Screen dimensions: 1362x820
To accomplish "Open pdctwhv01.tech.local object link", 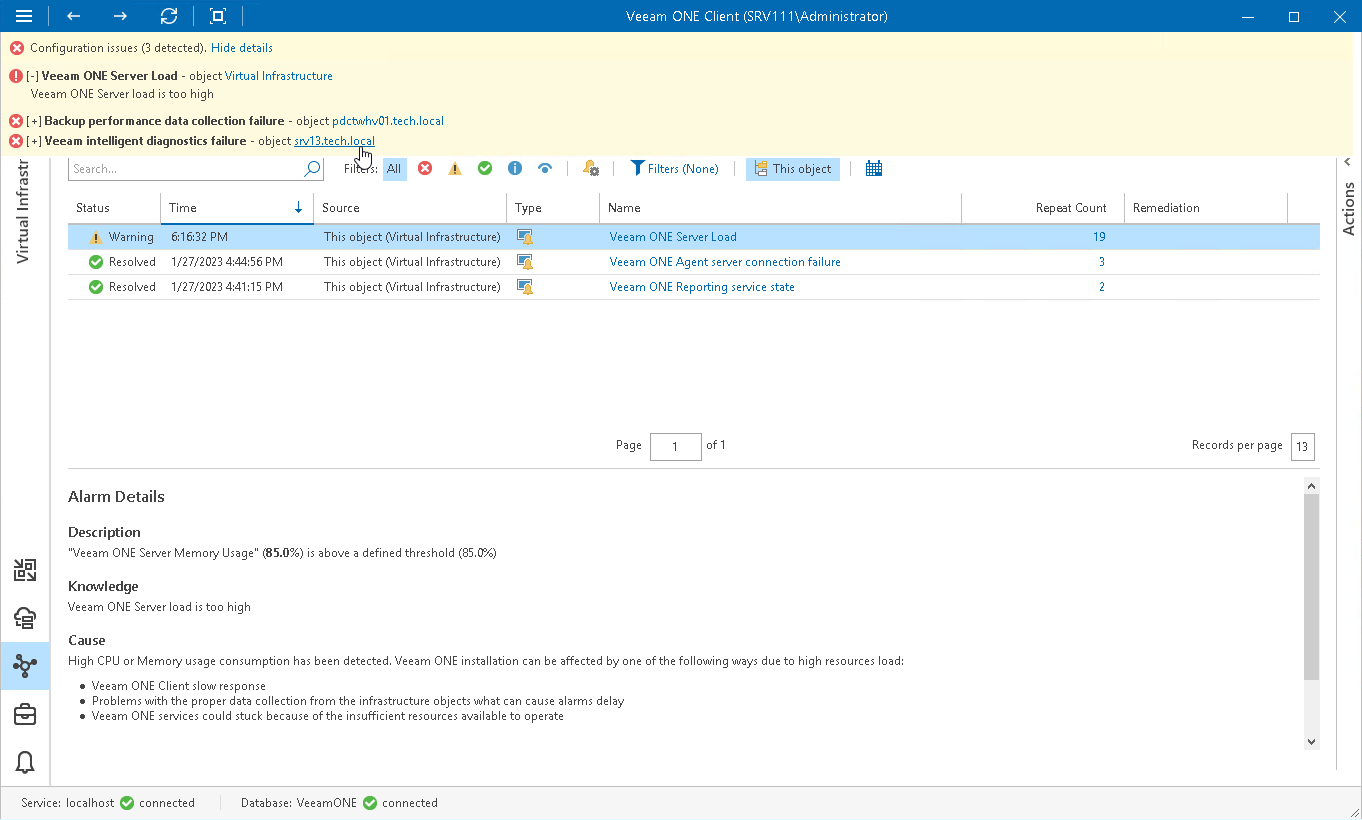I will point(388,121).
